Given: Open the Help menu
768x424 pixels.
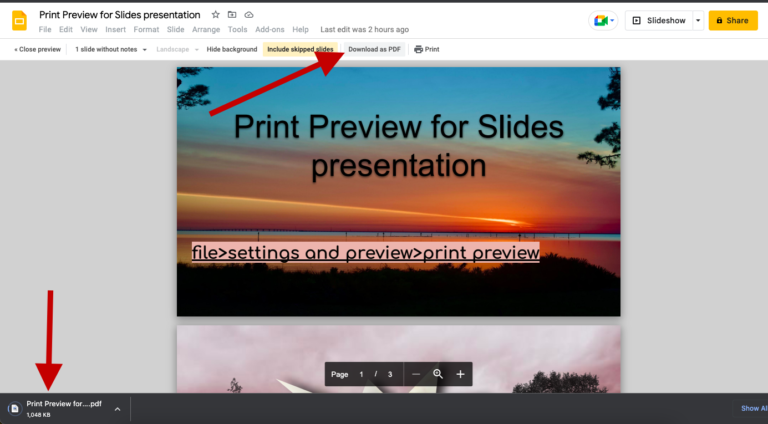Looking at the screenshot, I should [x=300, y=29].
